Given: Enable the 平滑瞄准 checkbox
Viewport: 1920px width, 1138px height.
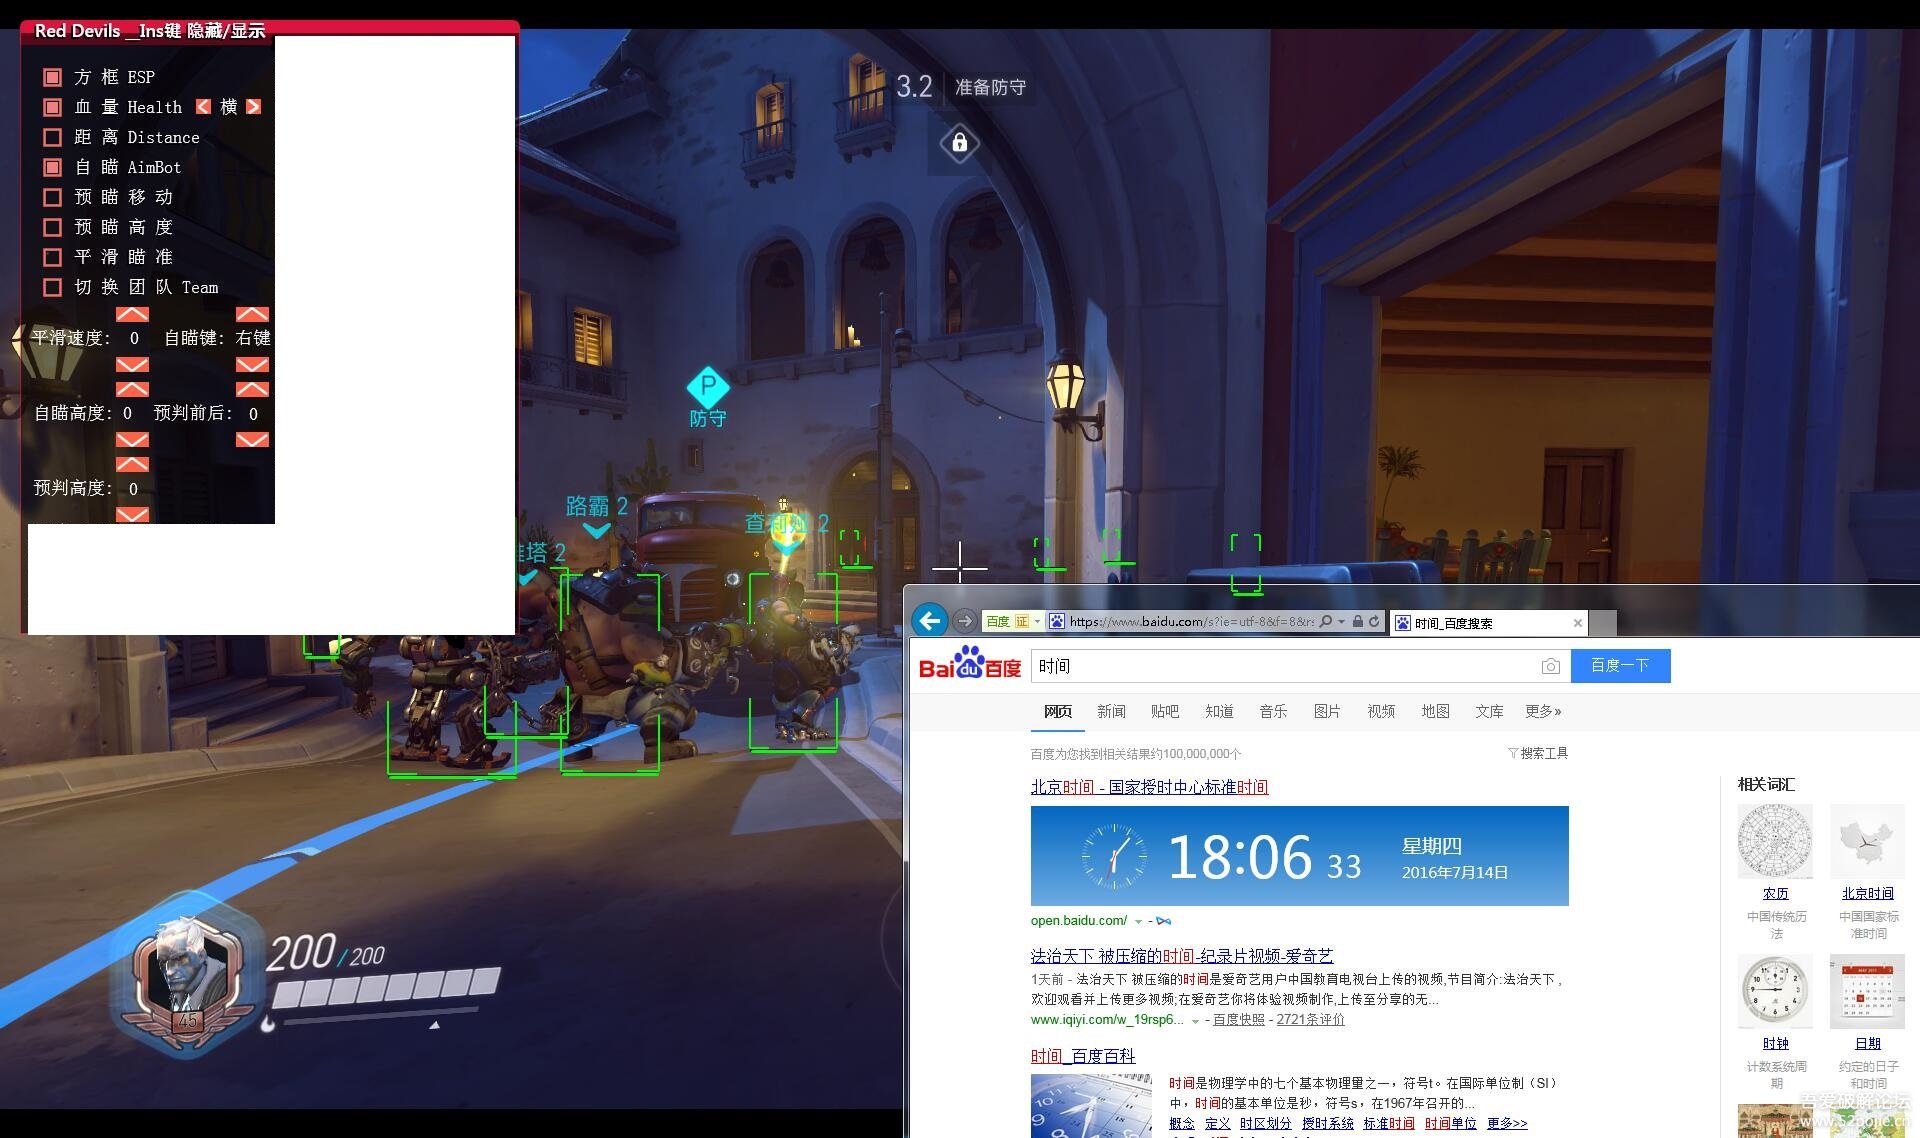Looking at the screenshot, I should pyautogui.click(x=53, y=257).
